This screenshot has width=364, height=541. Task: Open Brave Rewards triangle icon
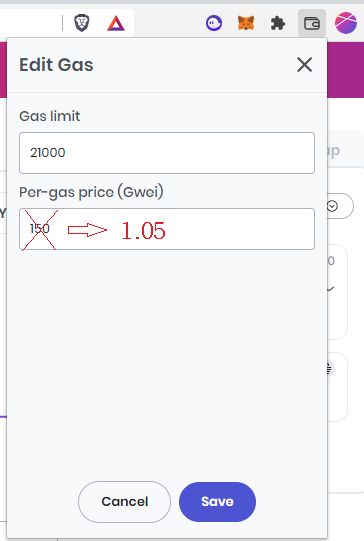(116, 23)
